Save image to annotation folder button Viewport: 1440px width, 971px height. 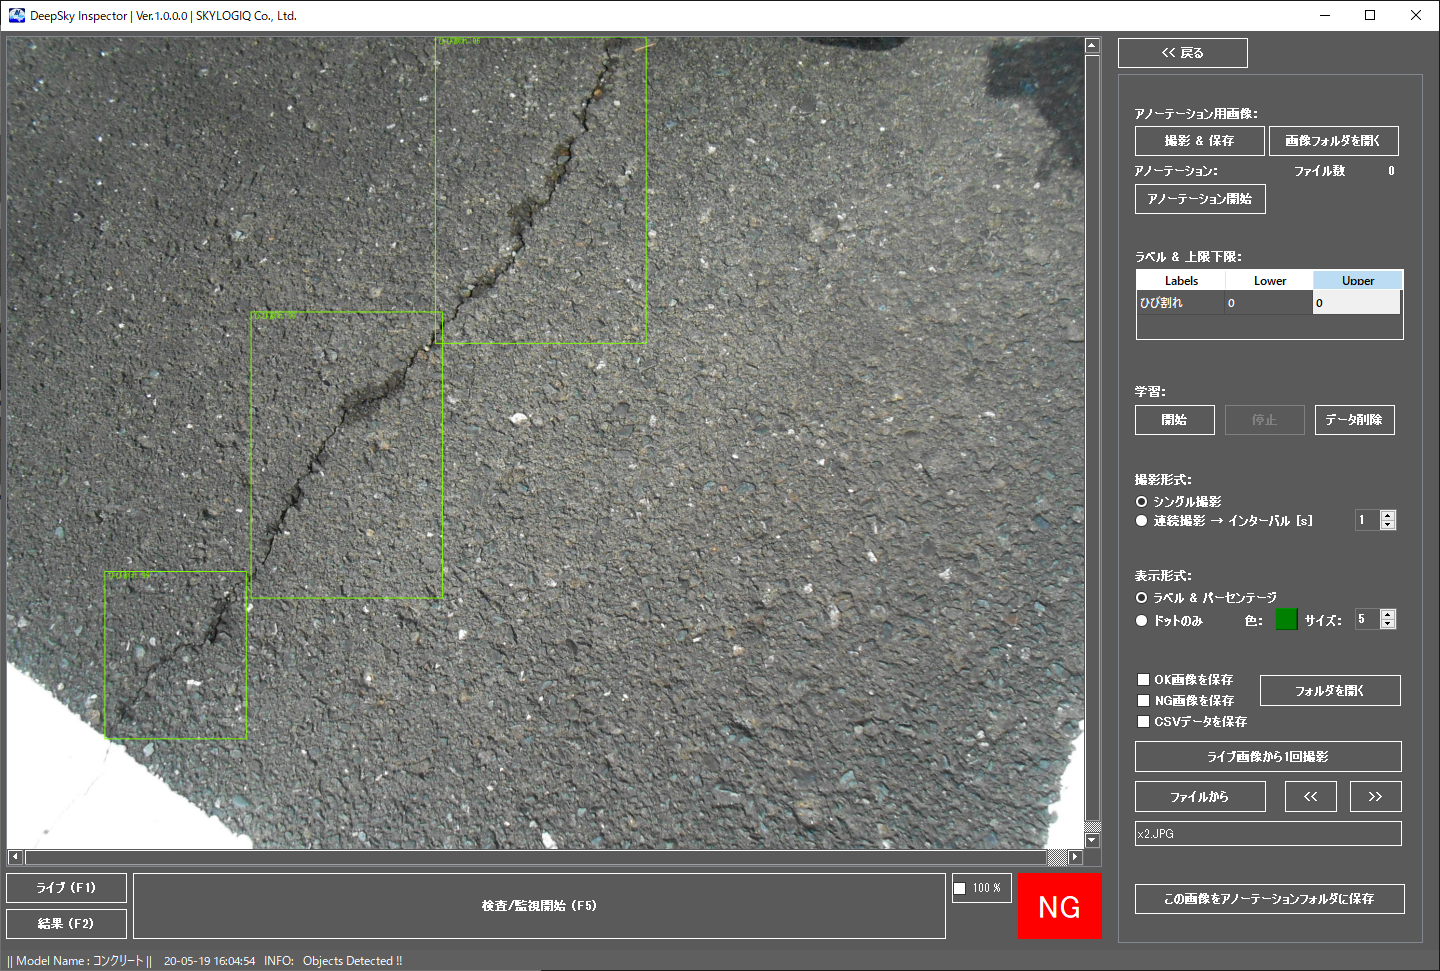1269,899
